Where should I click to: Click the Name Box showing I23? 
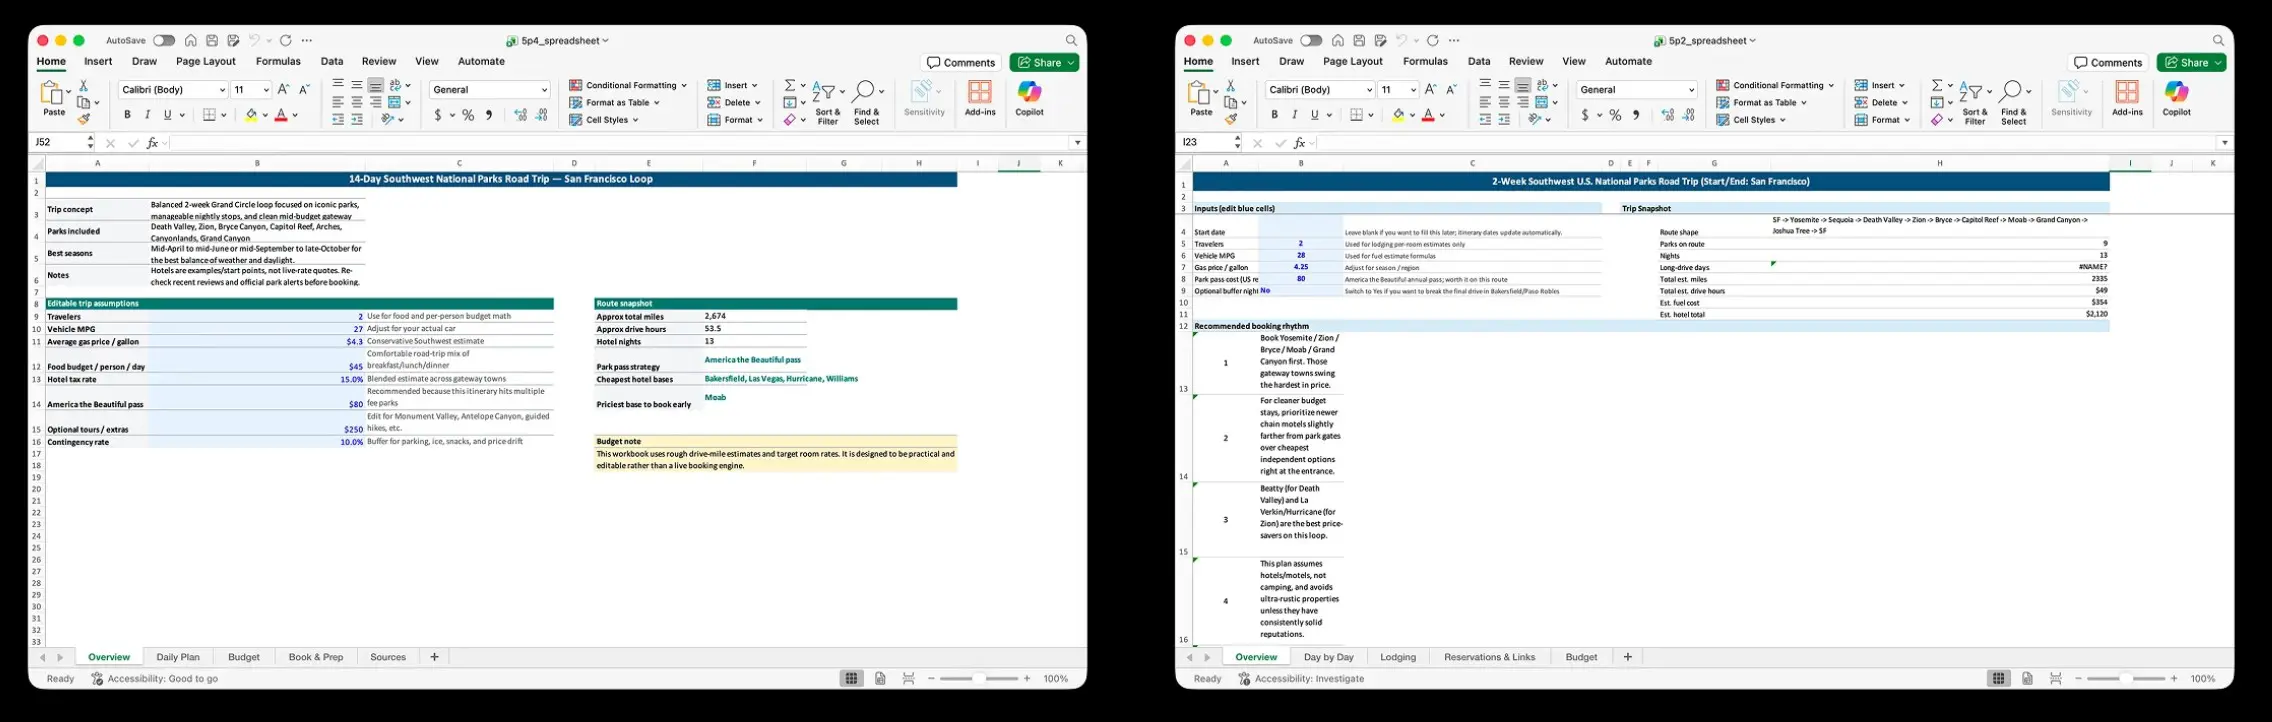(x=1204, y=143)
